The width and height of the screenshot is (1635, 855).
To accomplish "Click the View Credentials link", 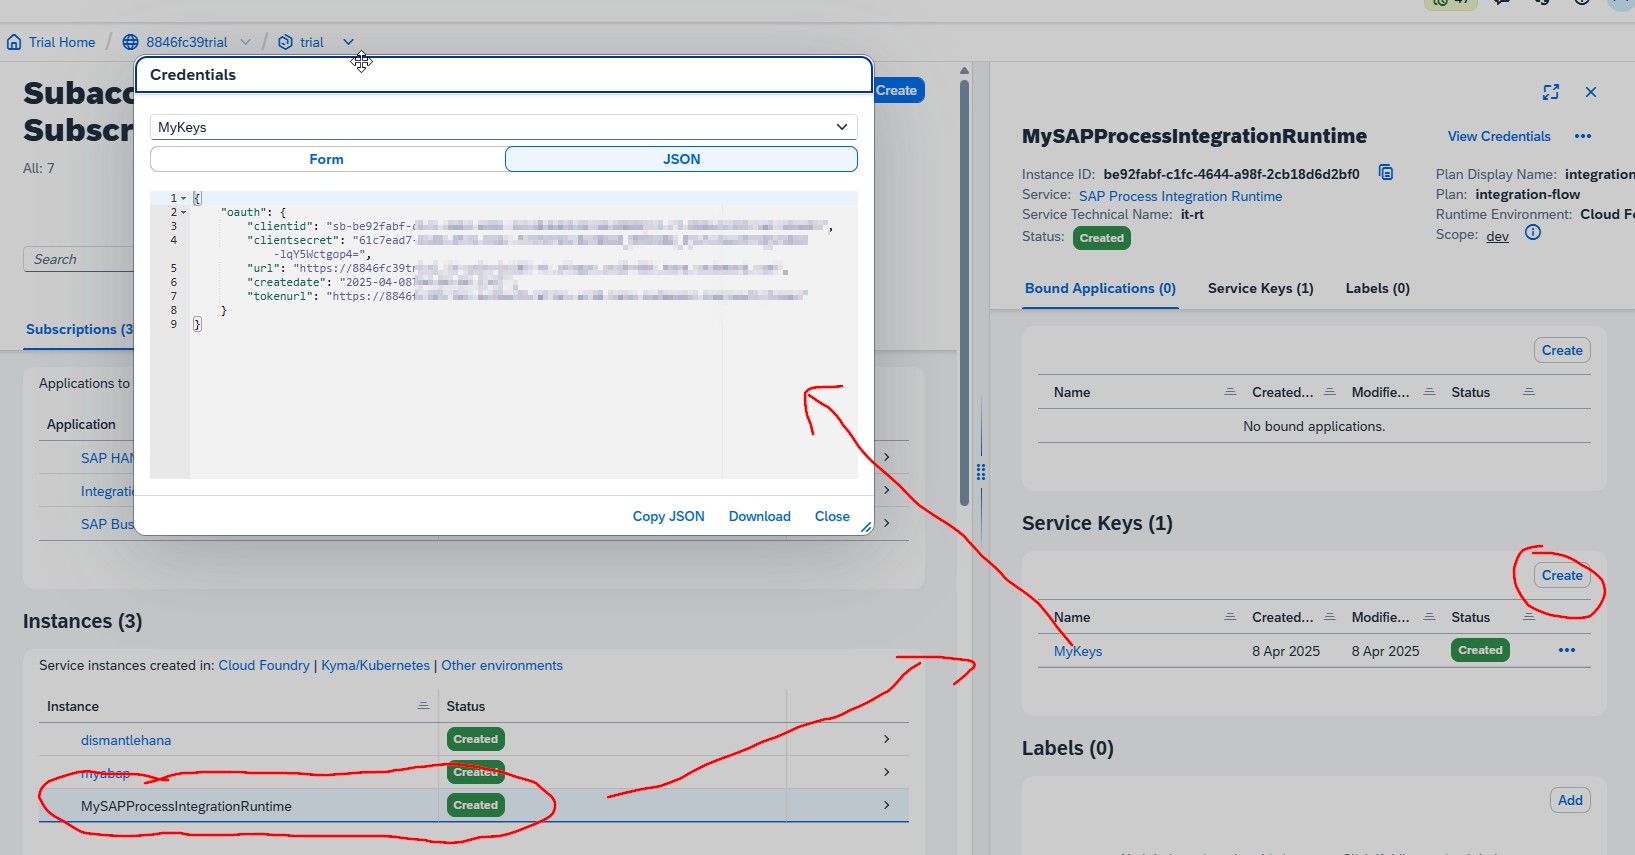I will (1499, 136).
